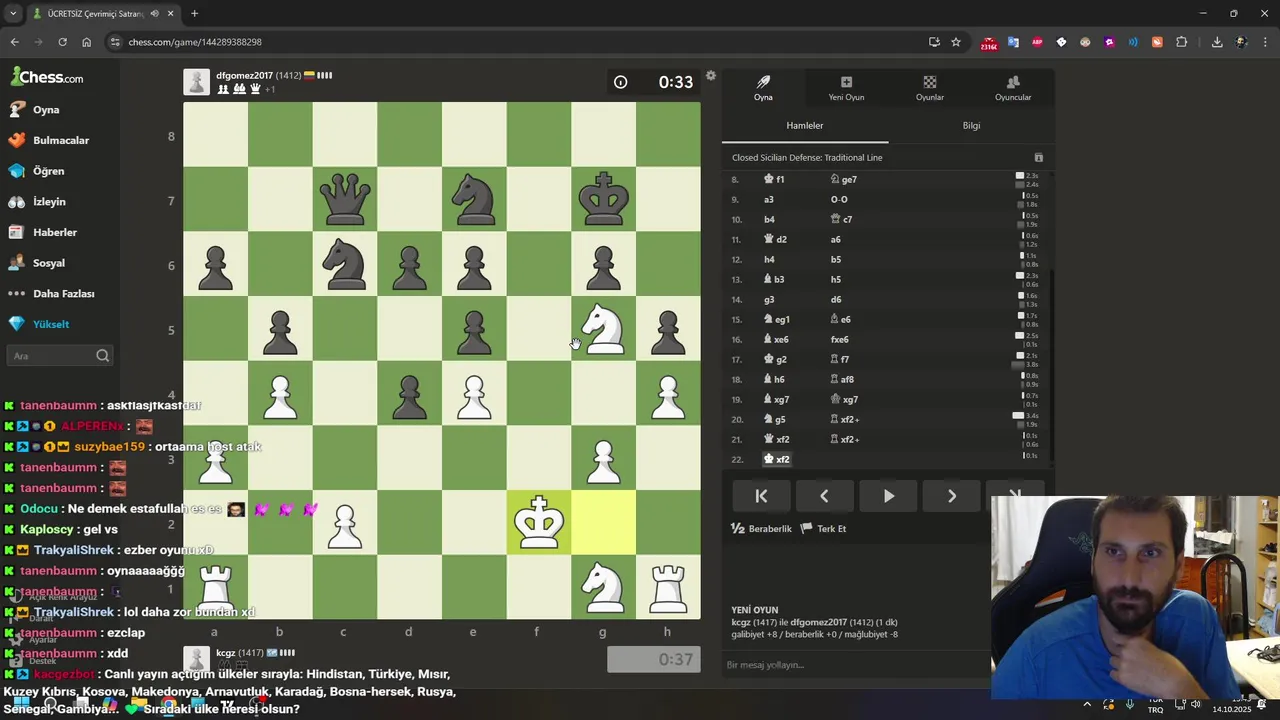Click the white pawn on c2

(345, 522)
